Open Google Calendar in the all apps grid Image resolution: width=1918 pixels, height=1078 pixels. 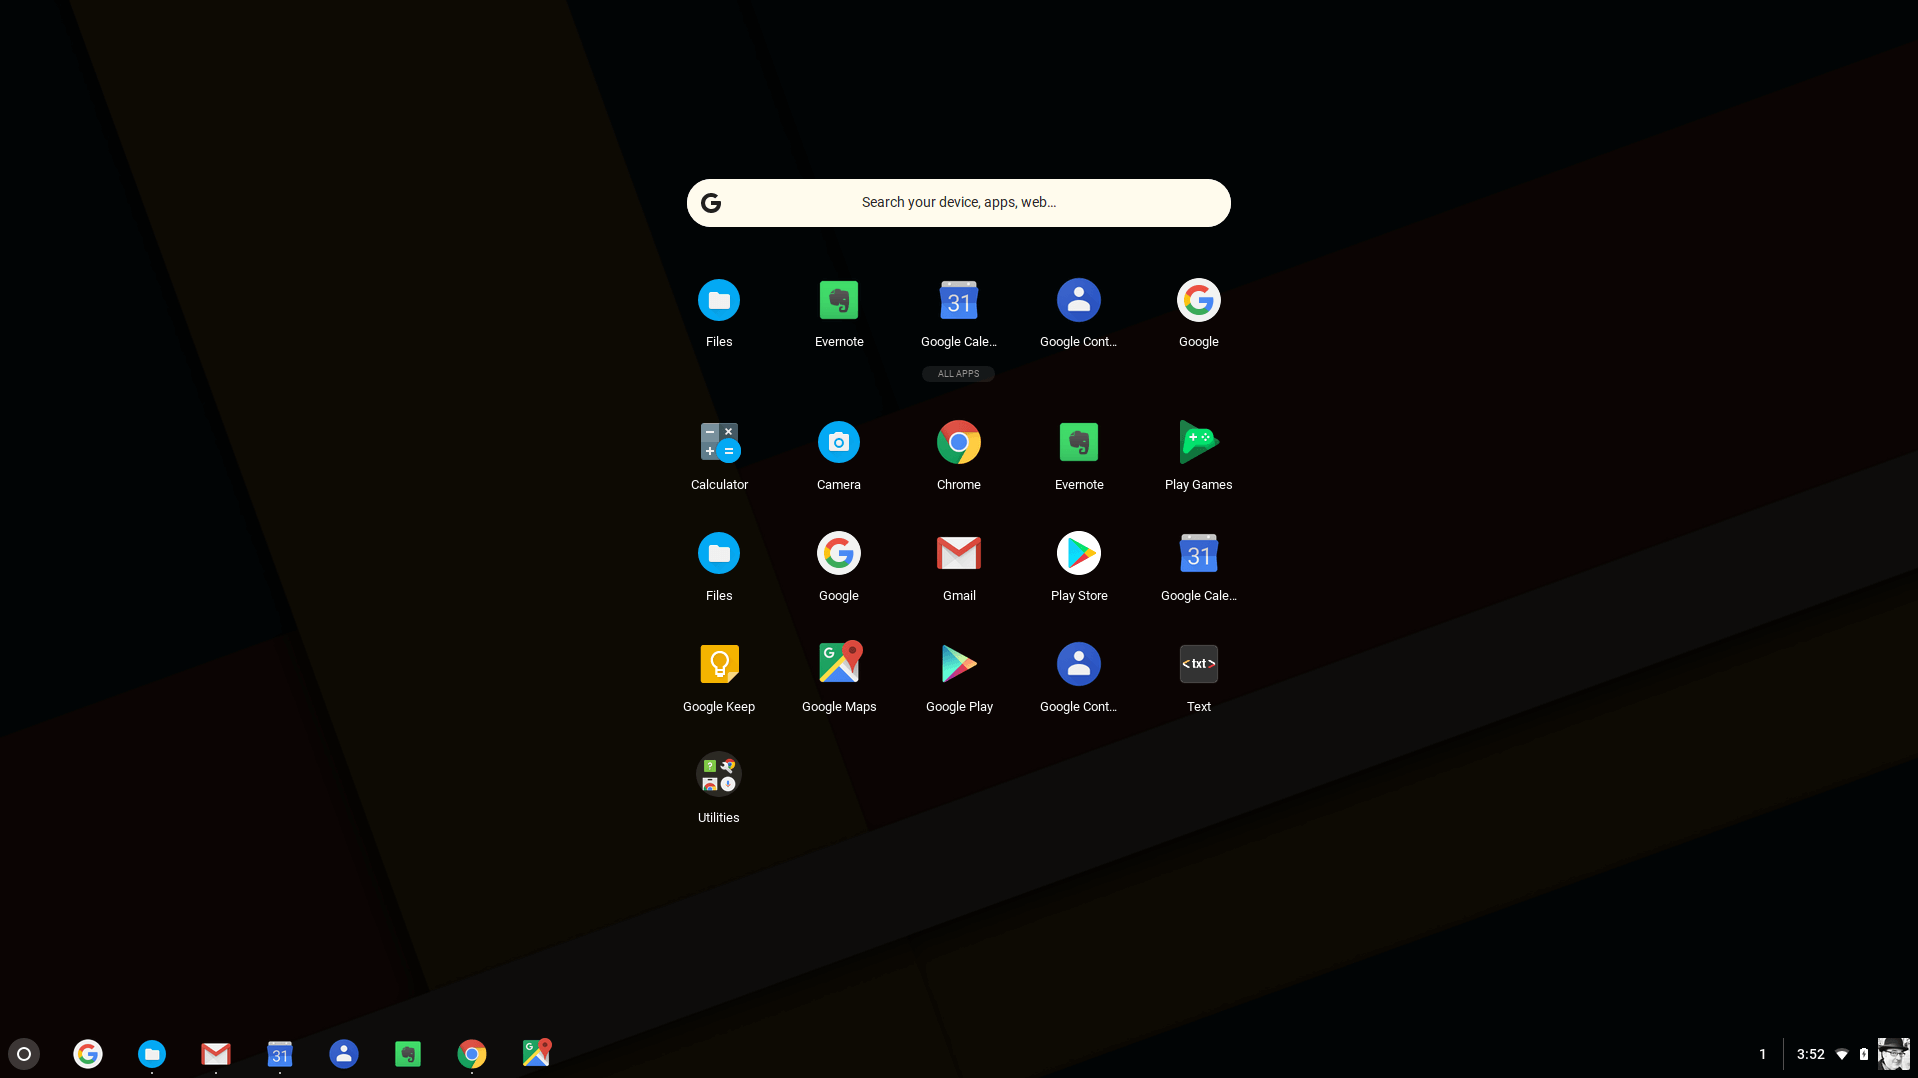(1199, 553)
